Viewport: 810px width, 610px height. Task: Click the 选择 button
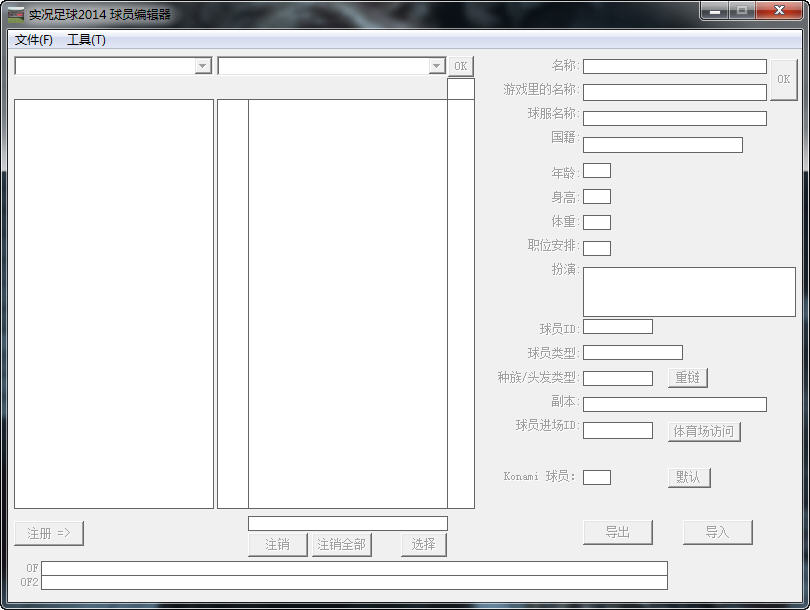[424, 544]
